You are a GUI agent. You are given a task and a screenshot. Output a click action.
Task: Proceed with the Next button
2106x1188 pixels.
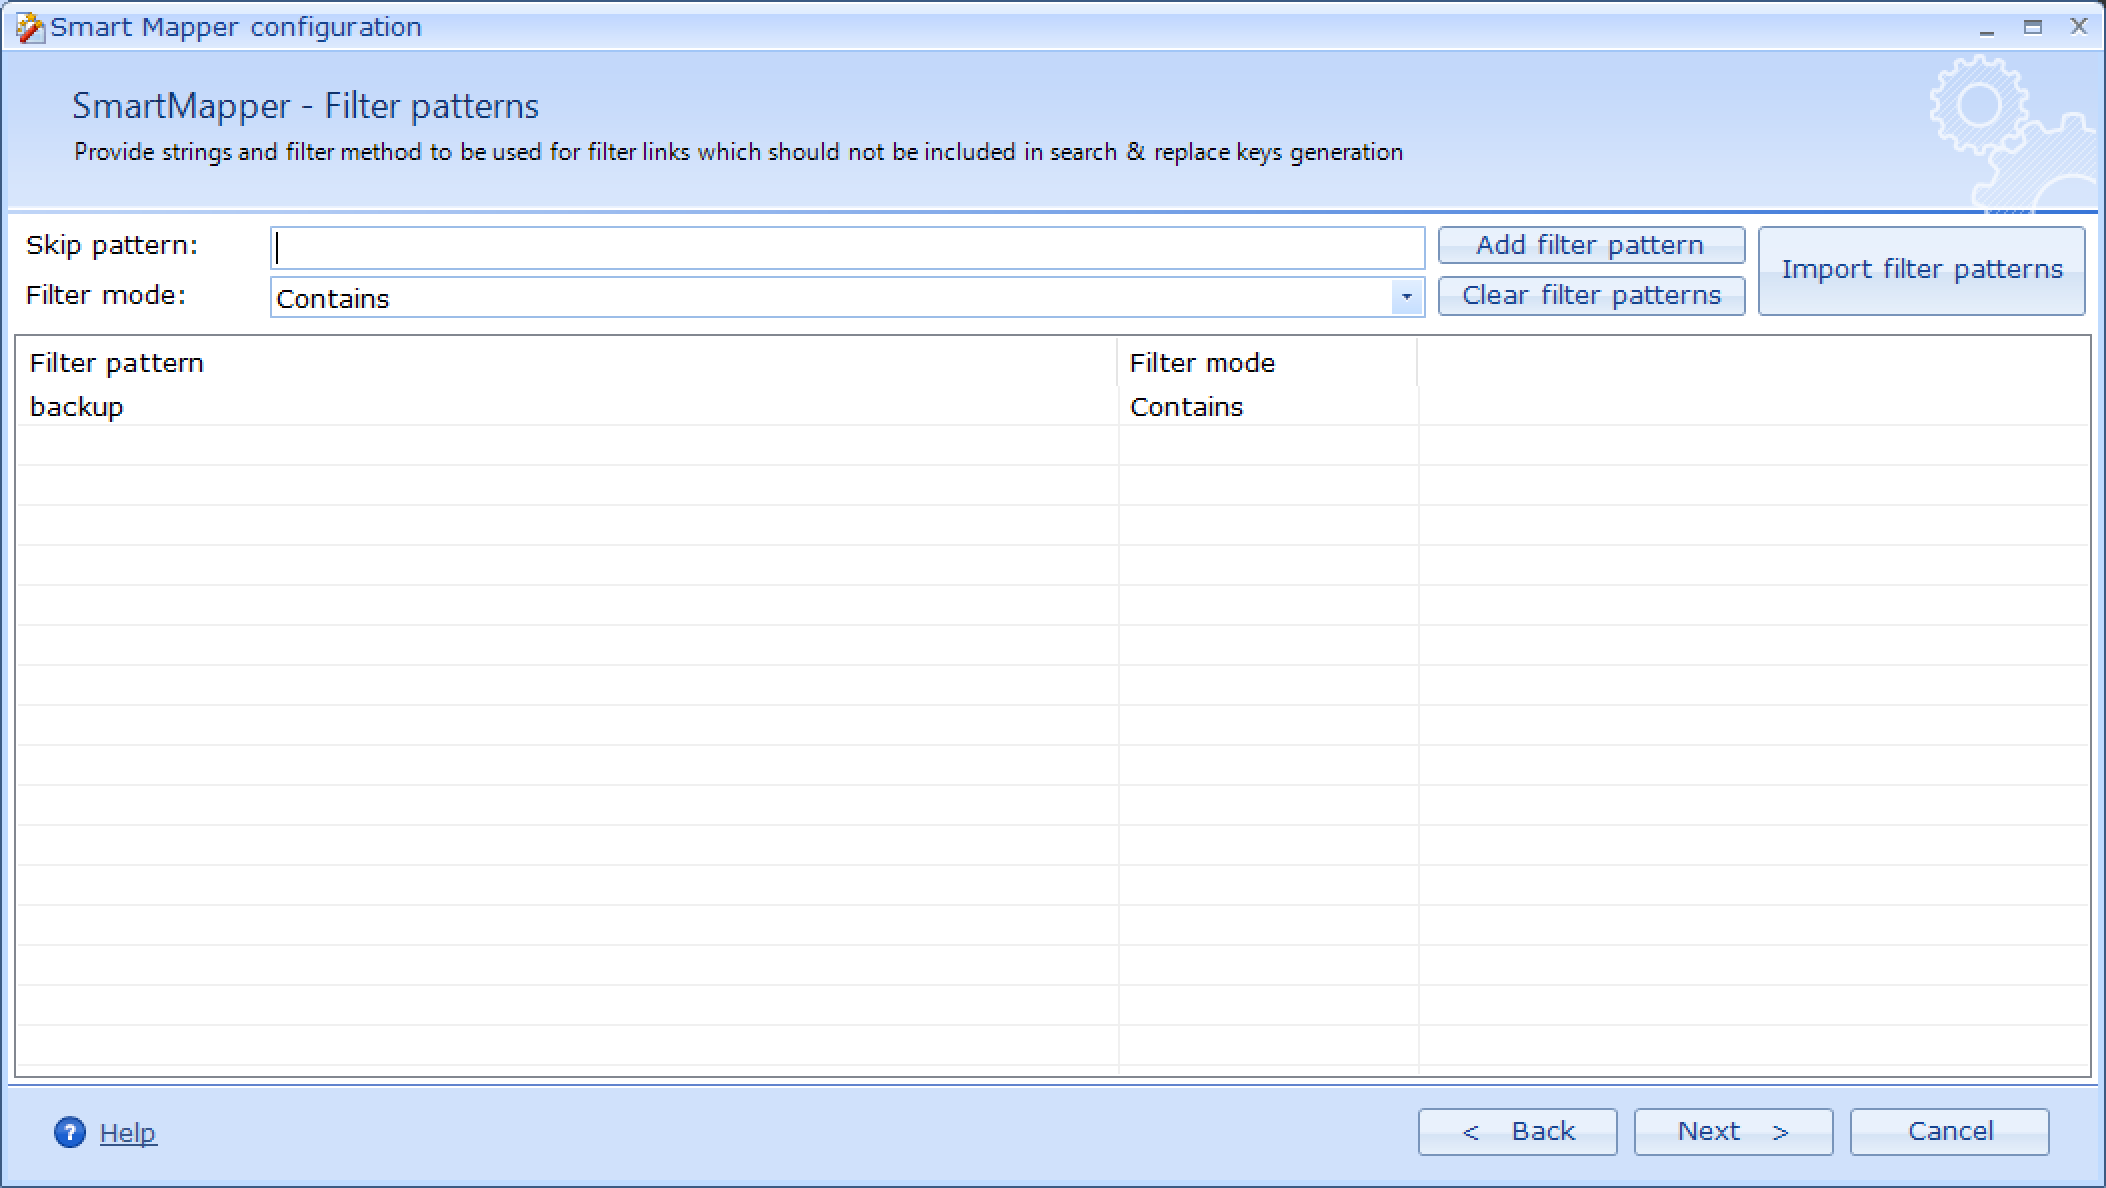pyautogui.click(x=1733, y=1131)
